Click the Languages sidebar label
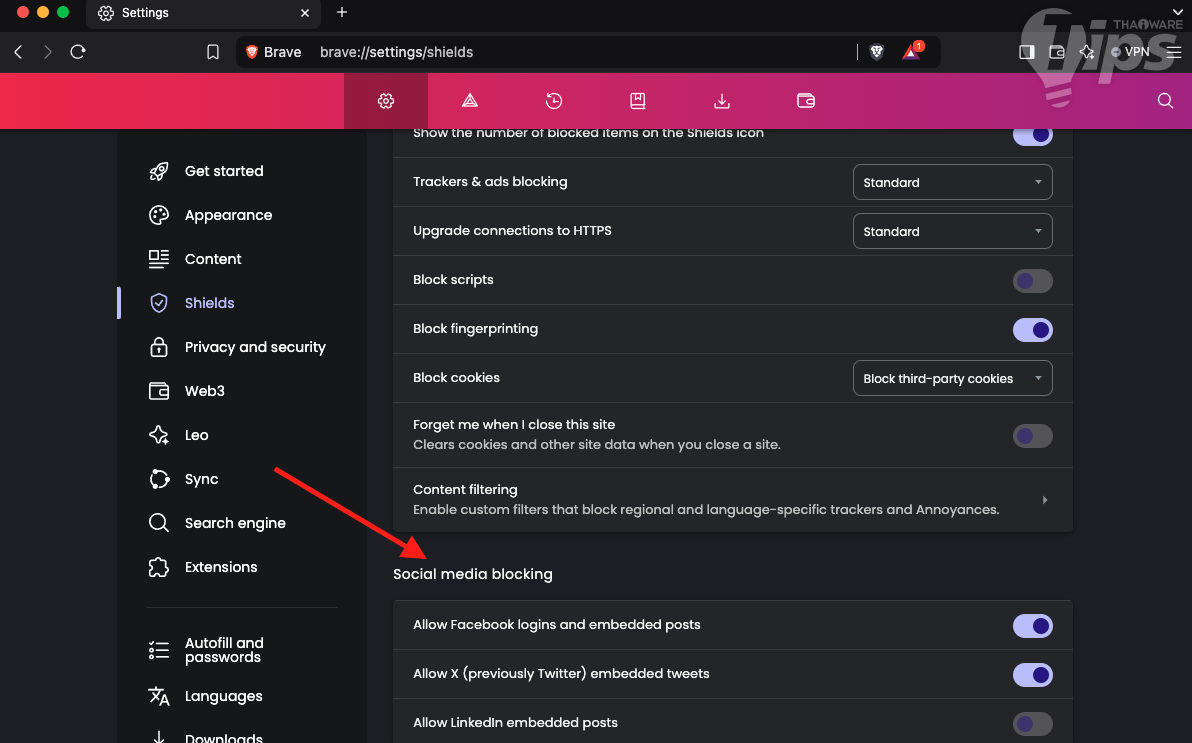This screenshot has width=1192, height=743. pyautogui.click(x=224, y=696)
